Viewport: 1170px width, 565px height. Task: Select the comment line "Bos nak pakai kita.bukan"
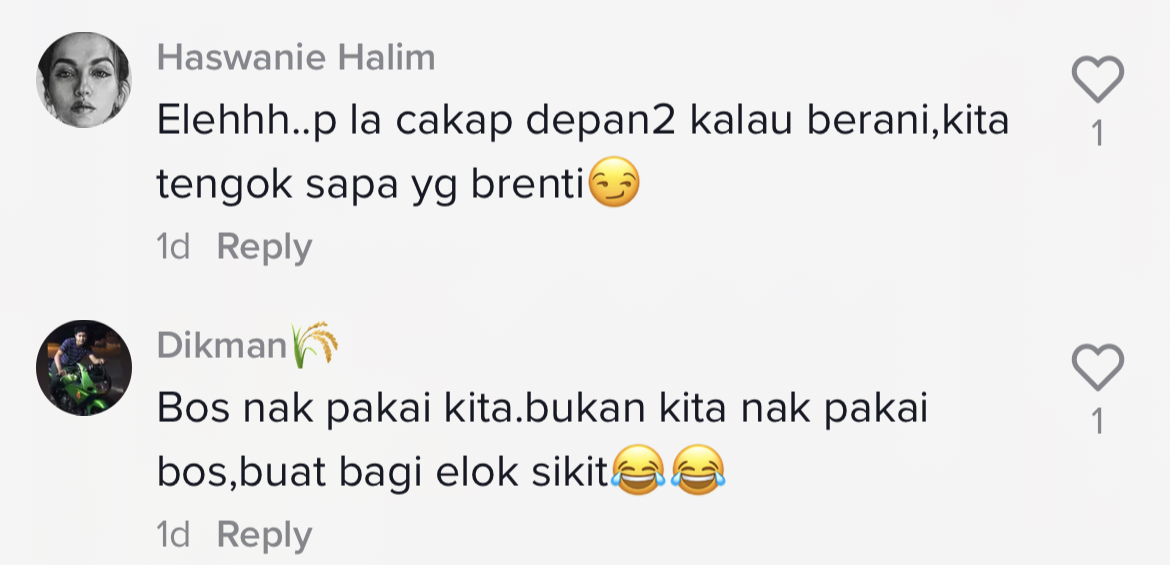tap(542, 411)
